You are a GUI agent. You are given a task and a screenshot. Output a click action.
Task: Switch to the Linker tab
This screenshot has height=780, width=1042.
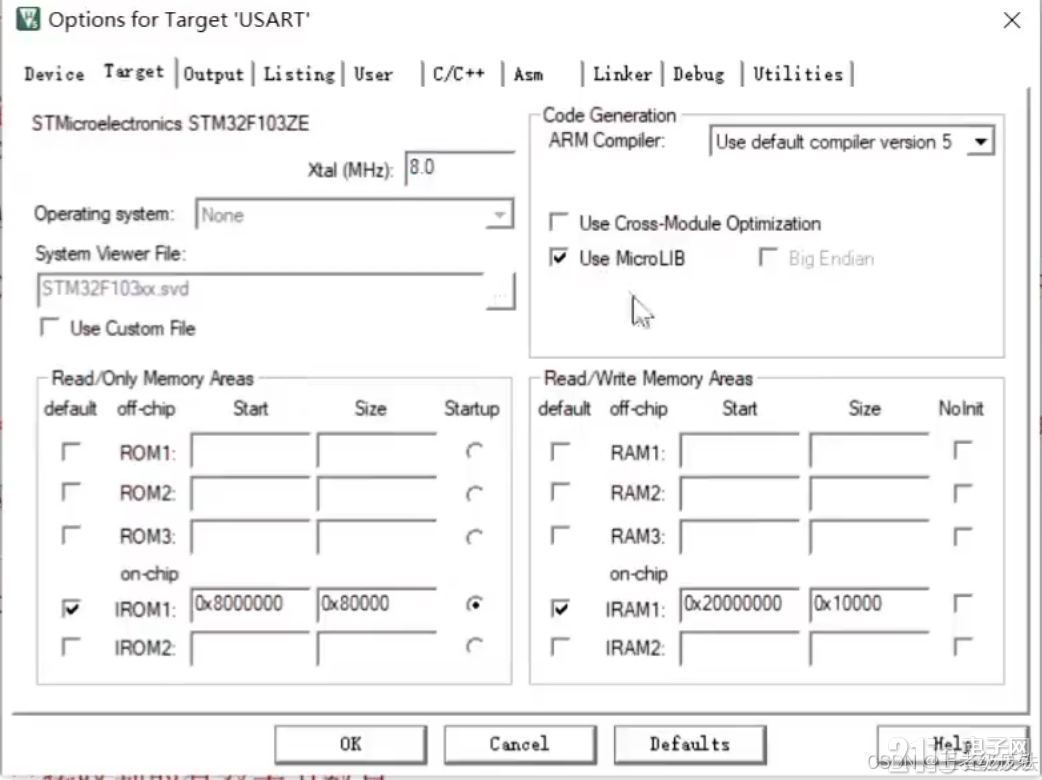pos(623,74)
